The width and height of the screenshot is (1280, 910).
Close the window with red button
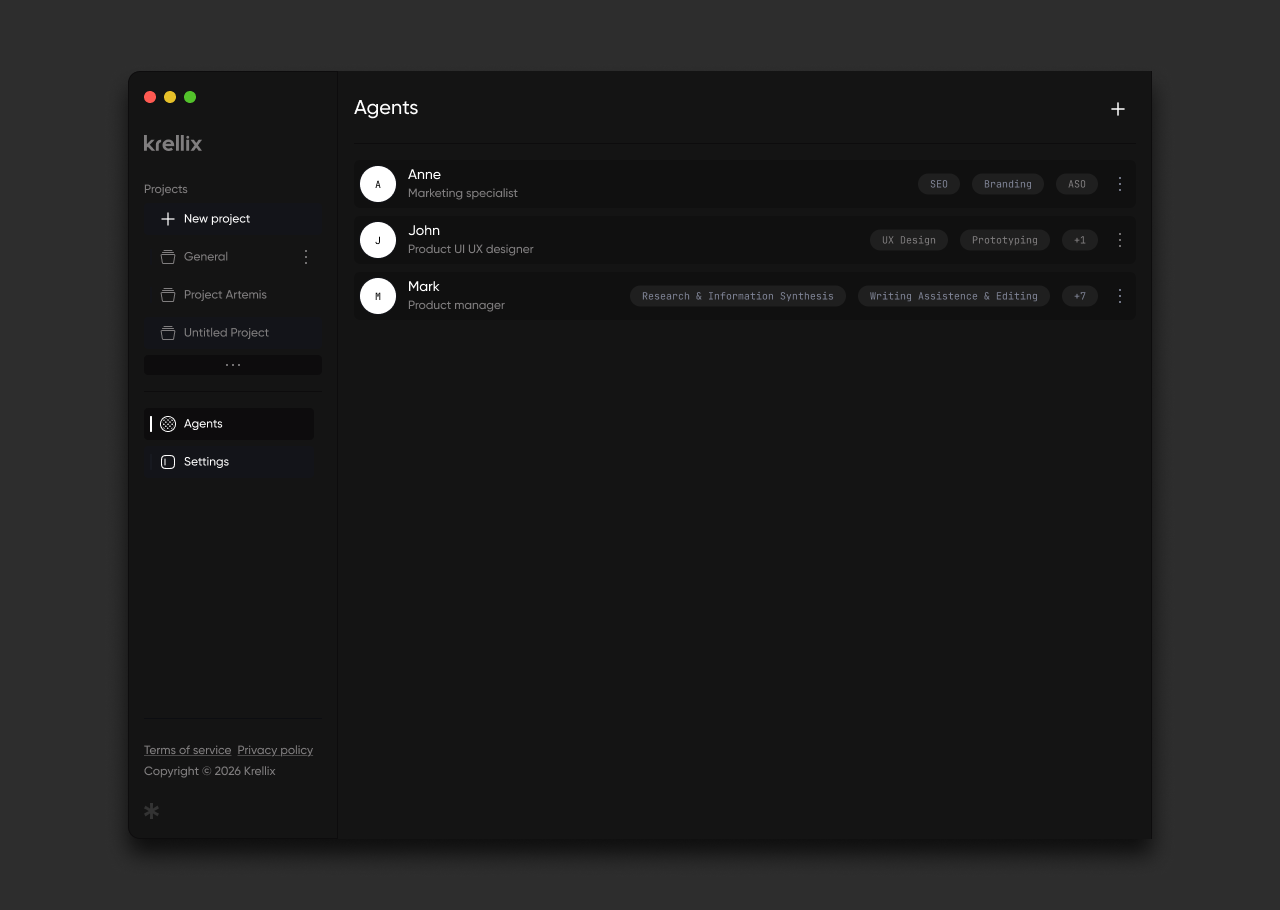pyautogui.click(x=150, y=97)
